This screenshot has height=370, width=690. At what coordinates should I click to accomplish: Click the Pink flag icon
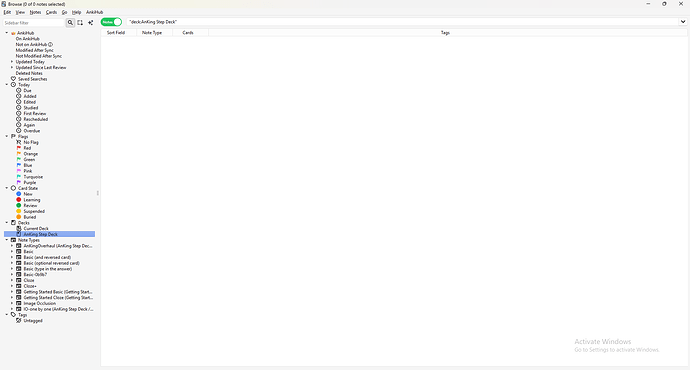click(x=18, y=171)
